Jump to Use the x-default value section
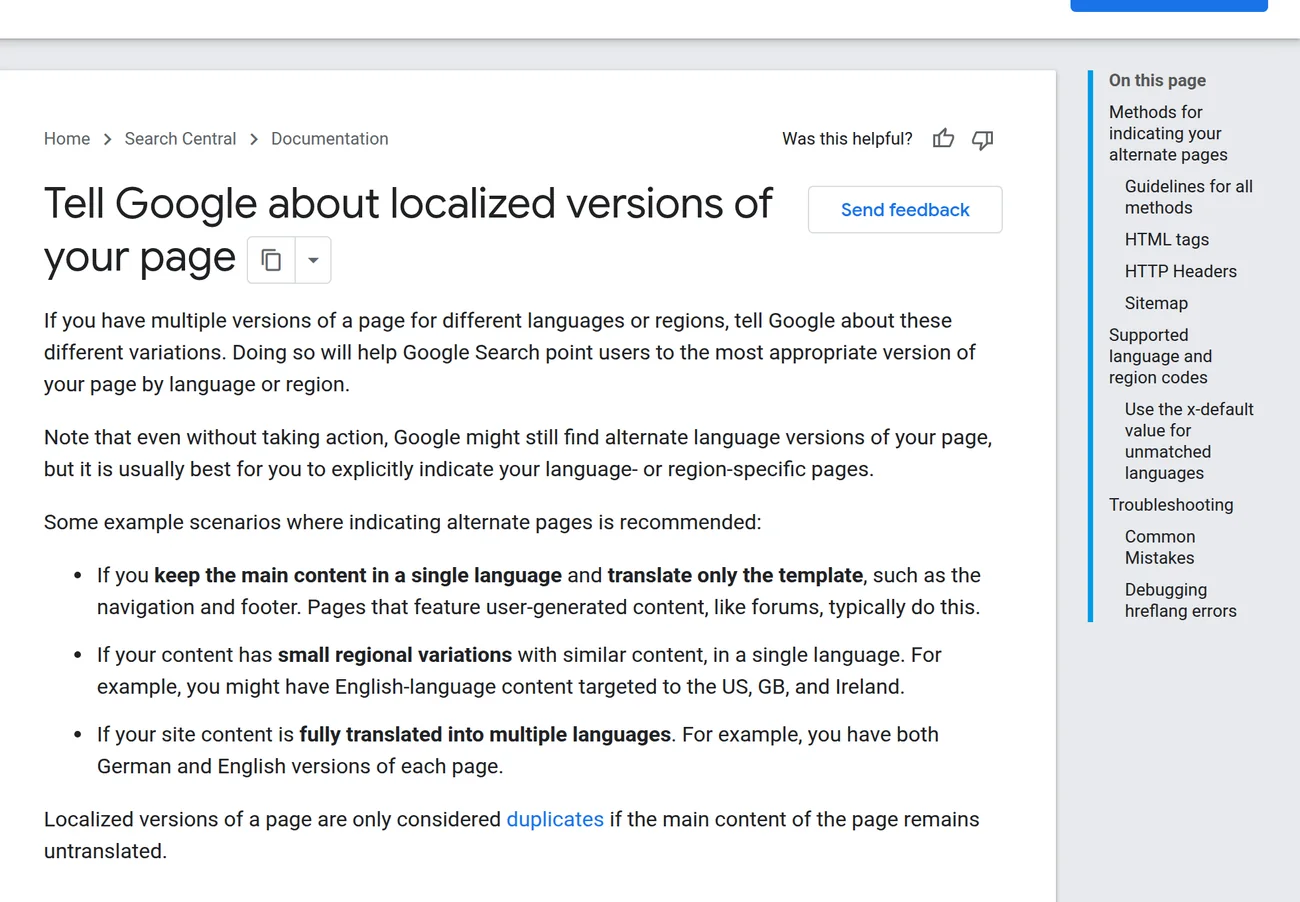 pyautogui.click(x=1189, y=441)
